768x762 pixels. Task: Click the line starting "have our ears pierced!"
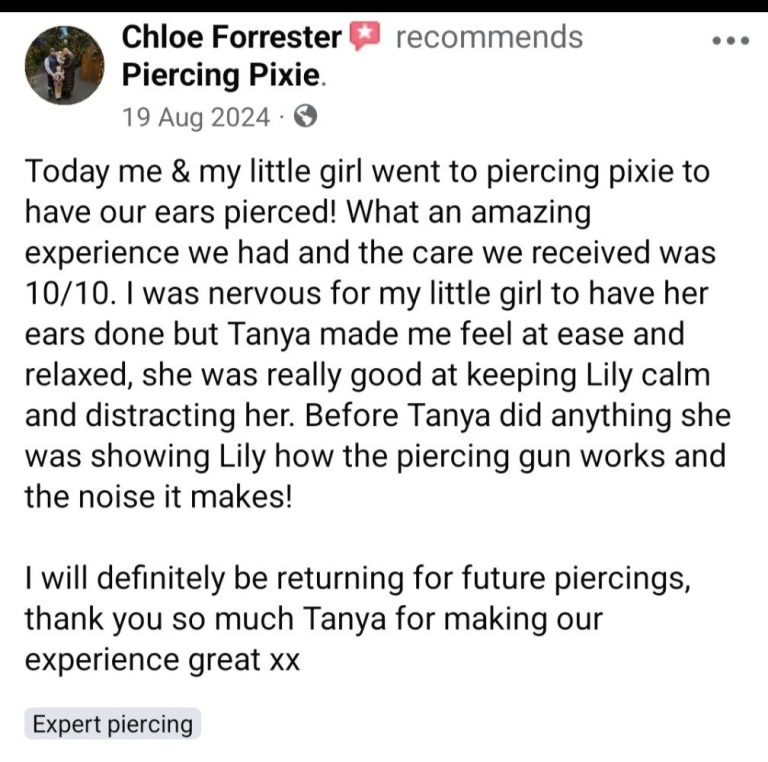tap(308, 212)
